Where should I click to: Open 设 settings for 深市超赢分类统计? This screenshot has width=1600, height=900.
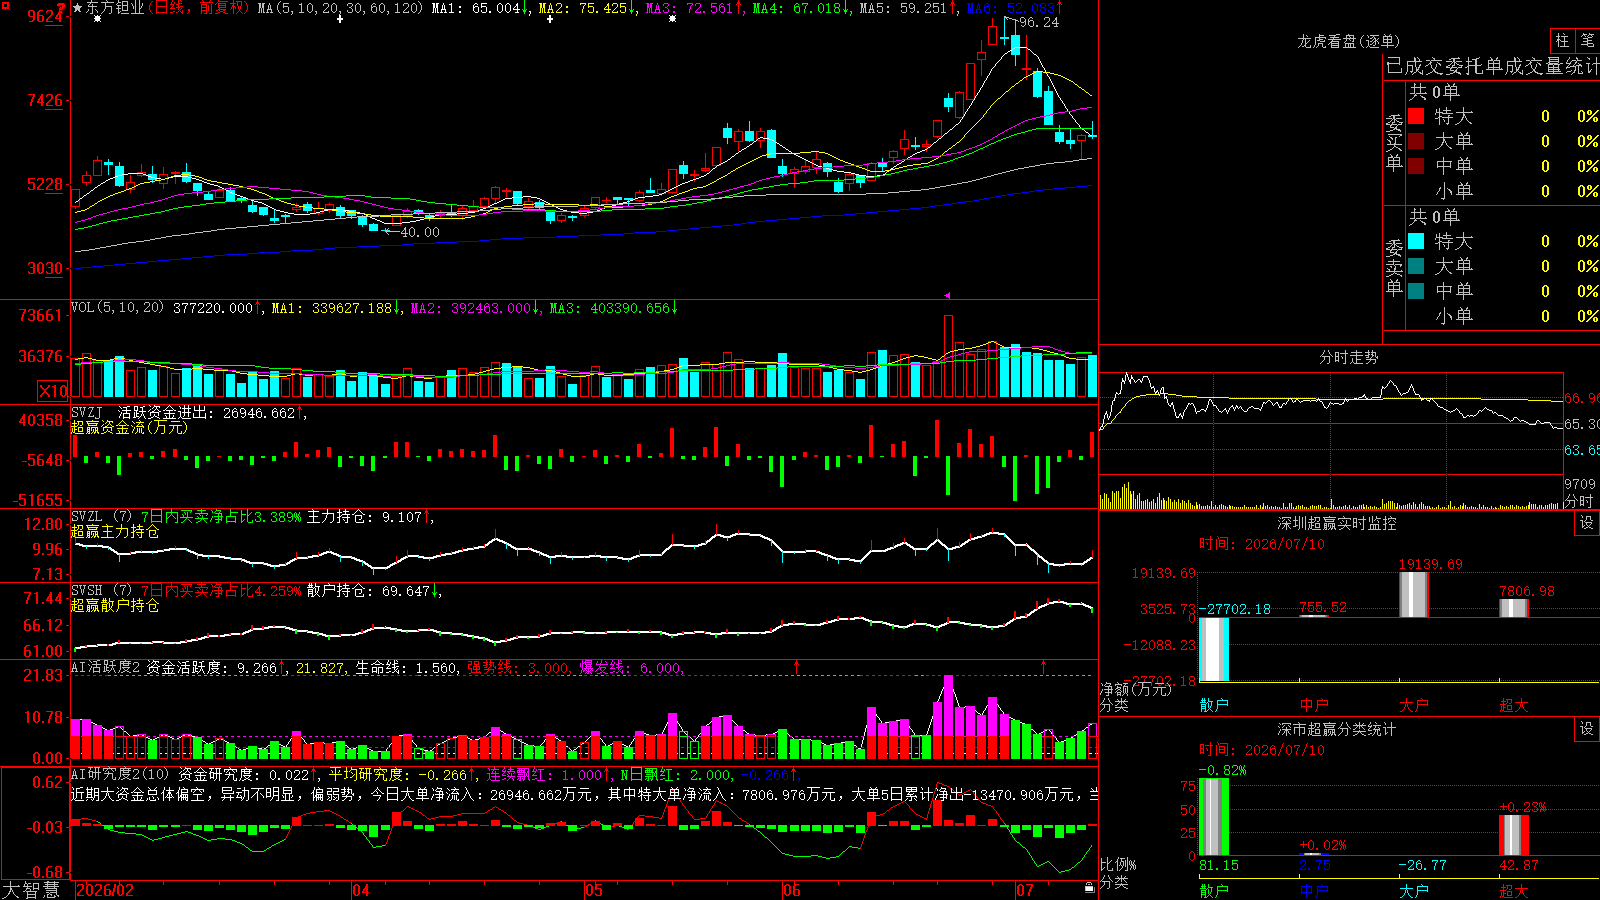1587,729
